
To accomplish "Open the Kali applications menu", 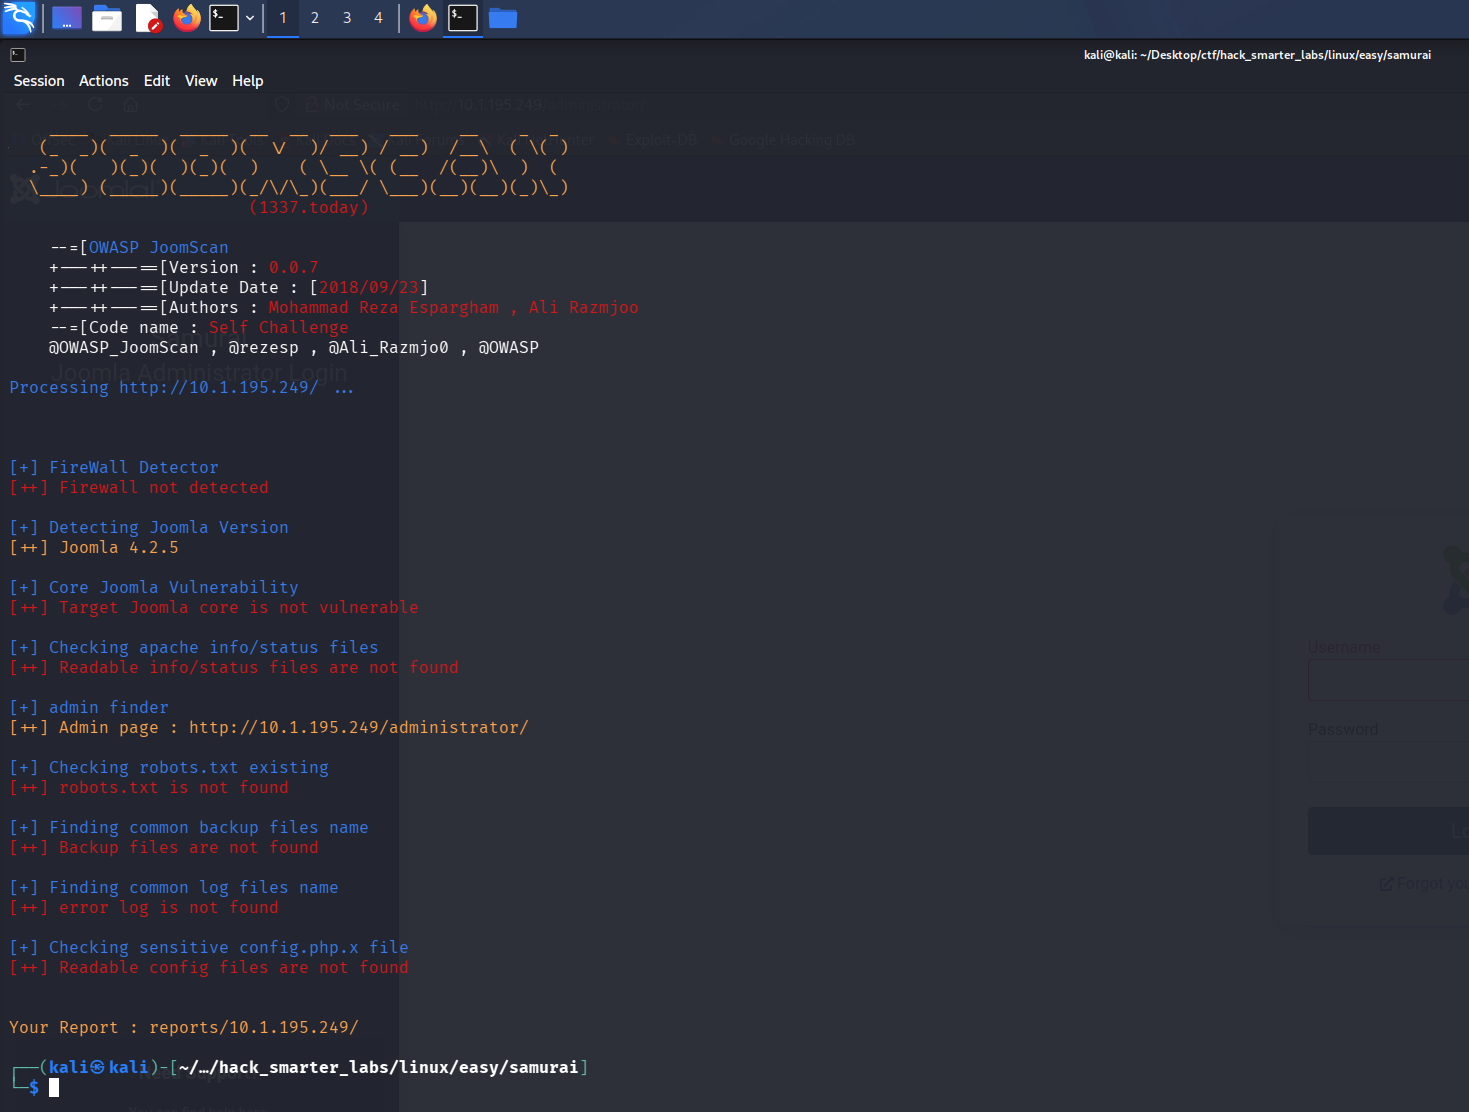I will (x=19, y=18).
